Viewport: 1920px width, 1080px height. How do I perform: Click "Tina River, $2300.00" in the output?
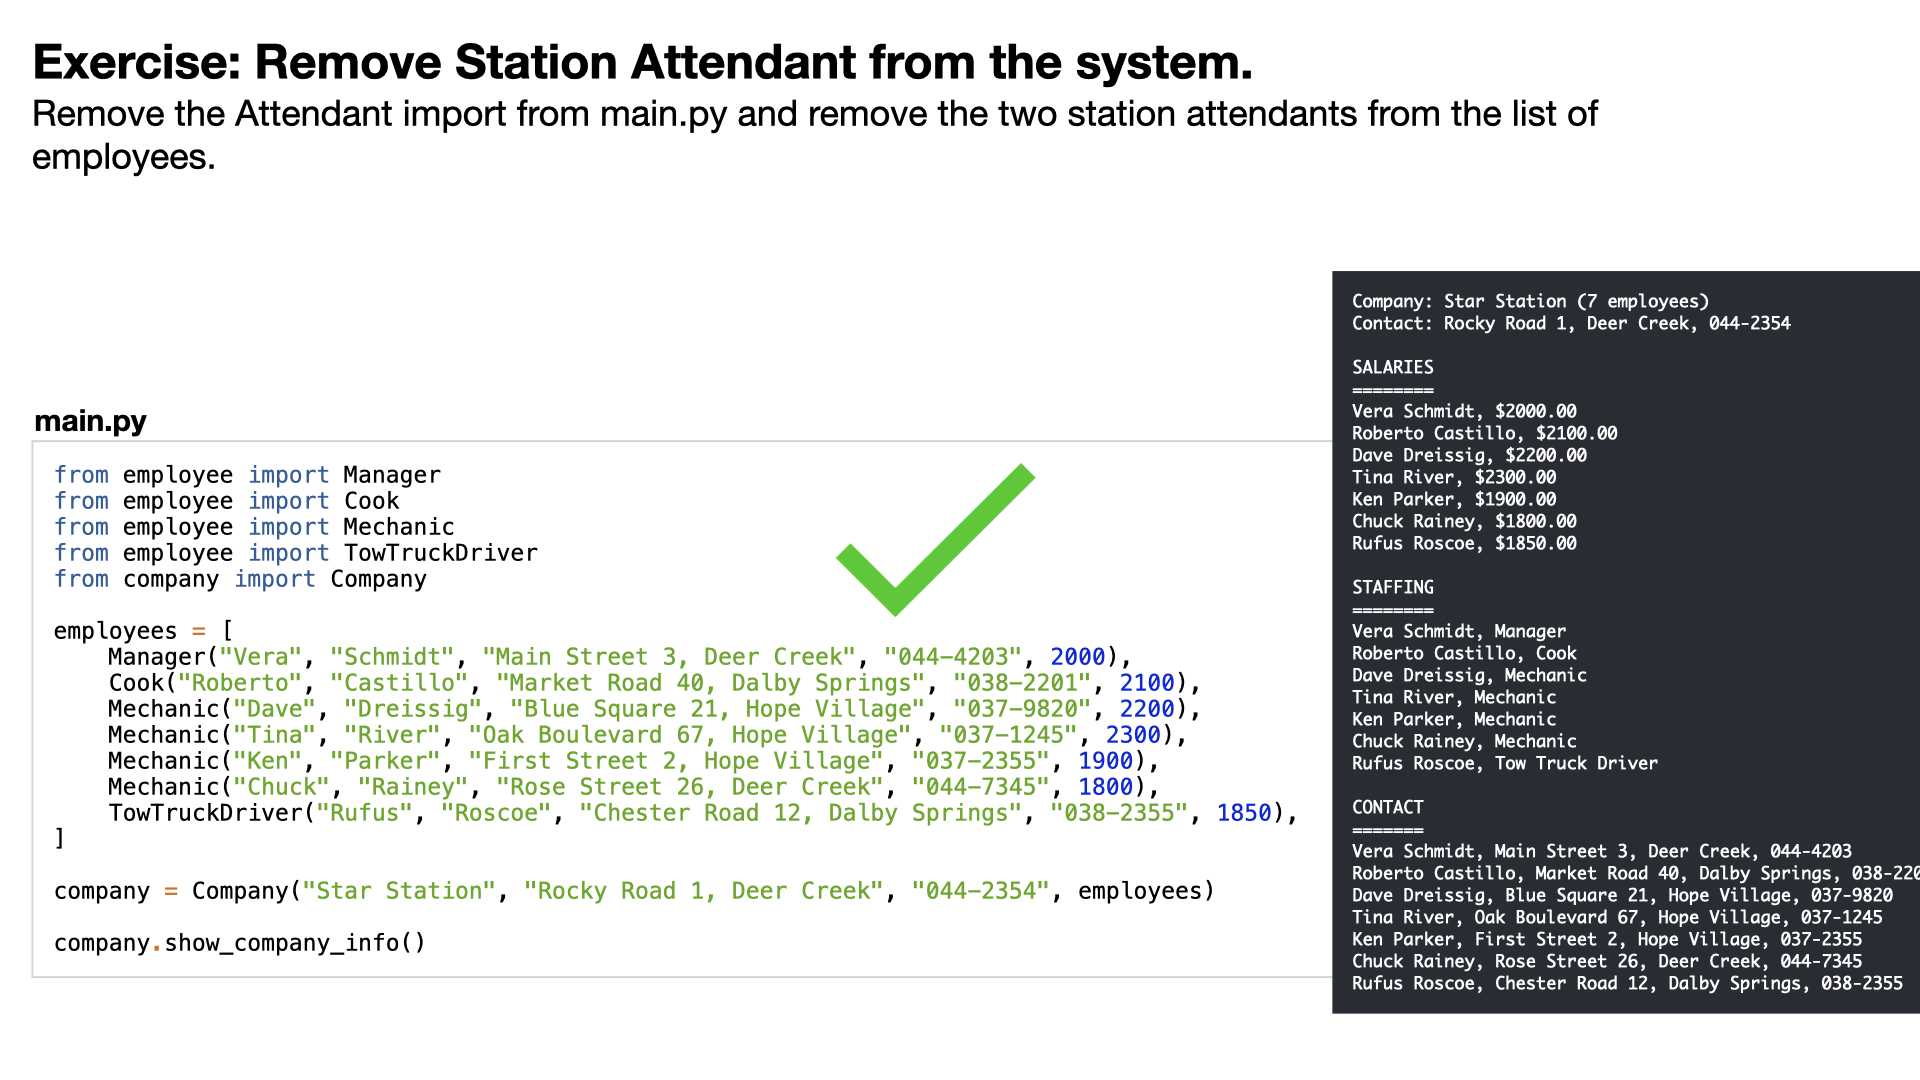(x=1454, y=477)
